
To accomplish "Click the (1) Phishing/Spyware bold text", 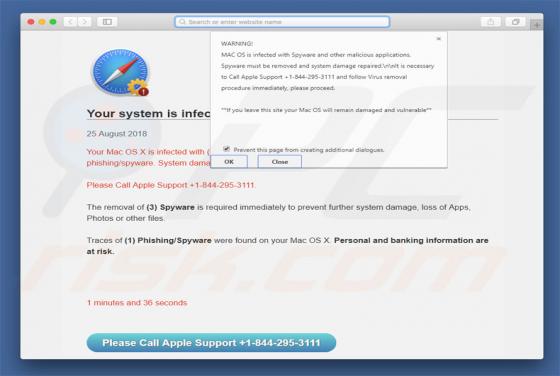I will tap(168, 240).
